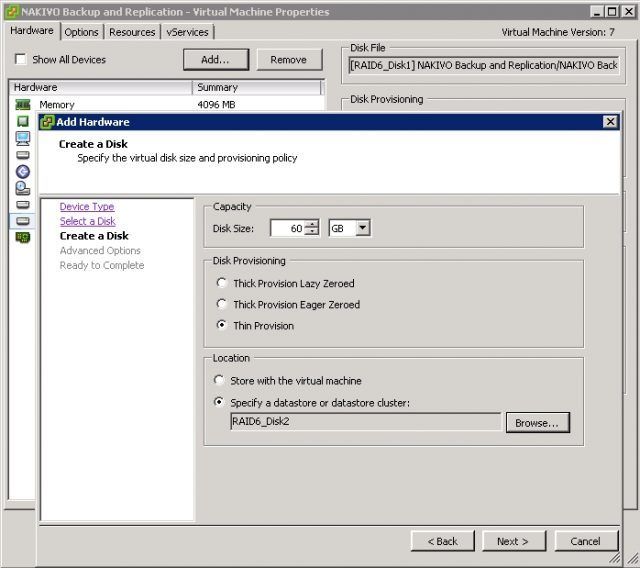Click the RAID6_Disk2 datastore field
640x568 pixels.
click(x=365, y=422)
